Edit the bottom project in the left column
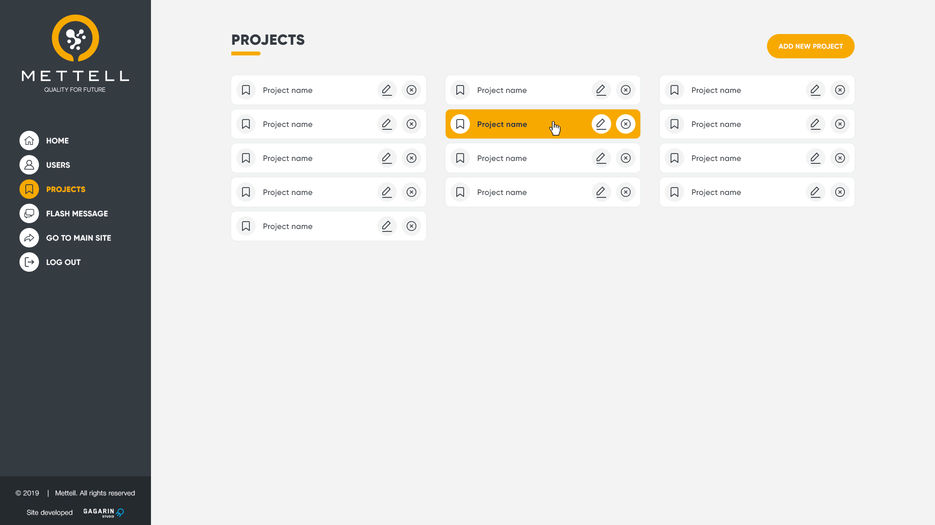 tap(386, 226)
